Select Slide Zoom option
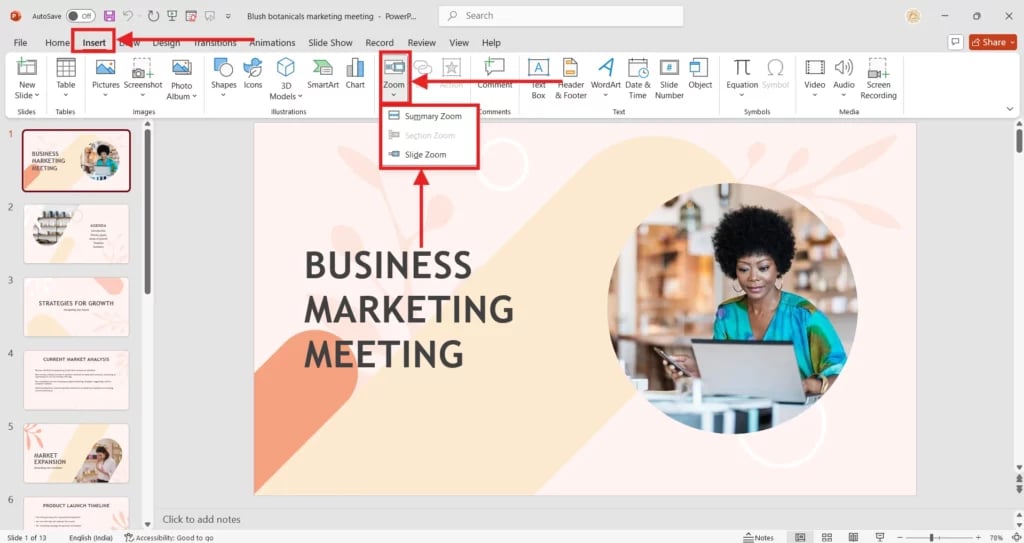Screen dimensions: 1024x543 pos(425,155)
